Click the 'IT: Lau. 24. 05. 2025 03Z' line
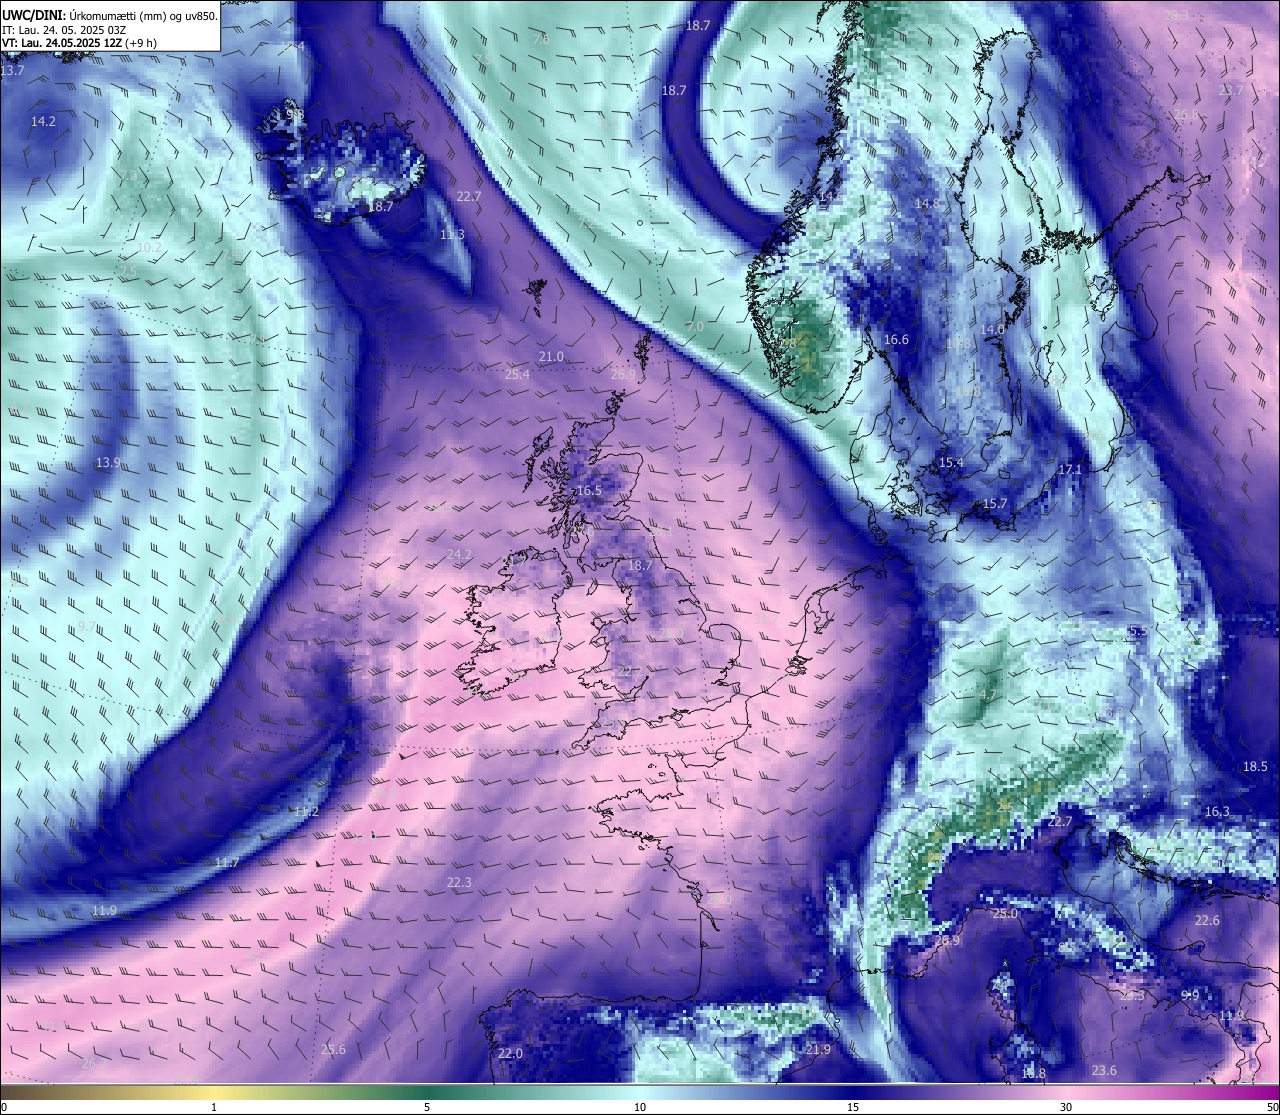The image size is (1280, 1115). click(x=63, y=29)
